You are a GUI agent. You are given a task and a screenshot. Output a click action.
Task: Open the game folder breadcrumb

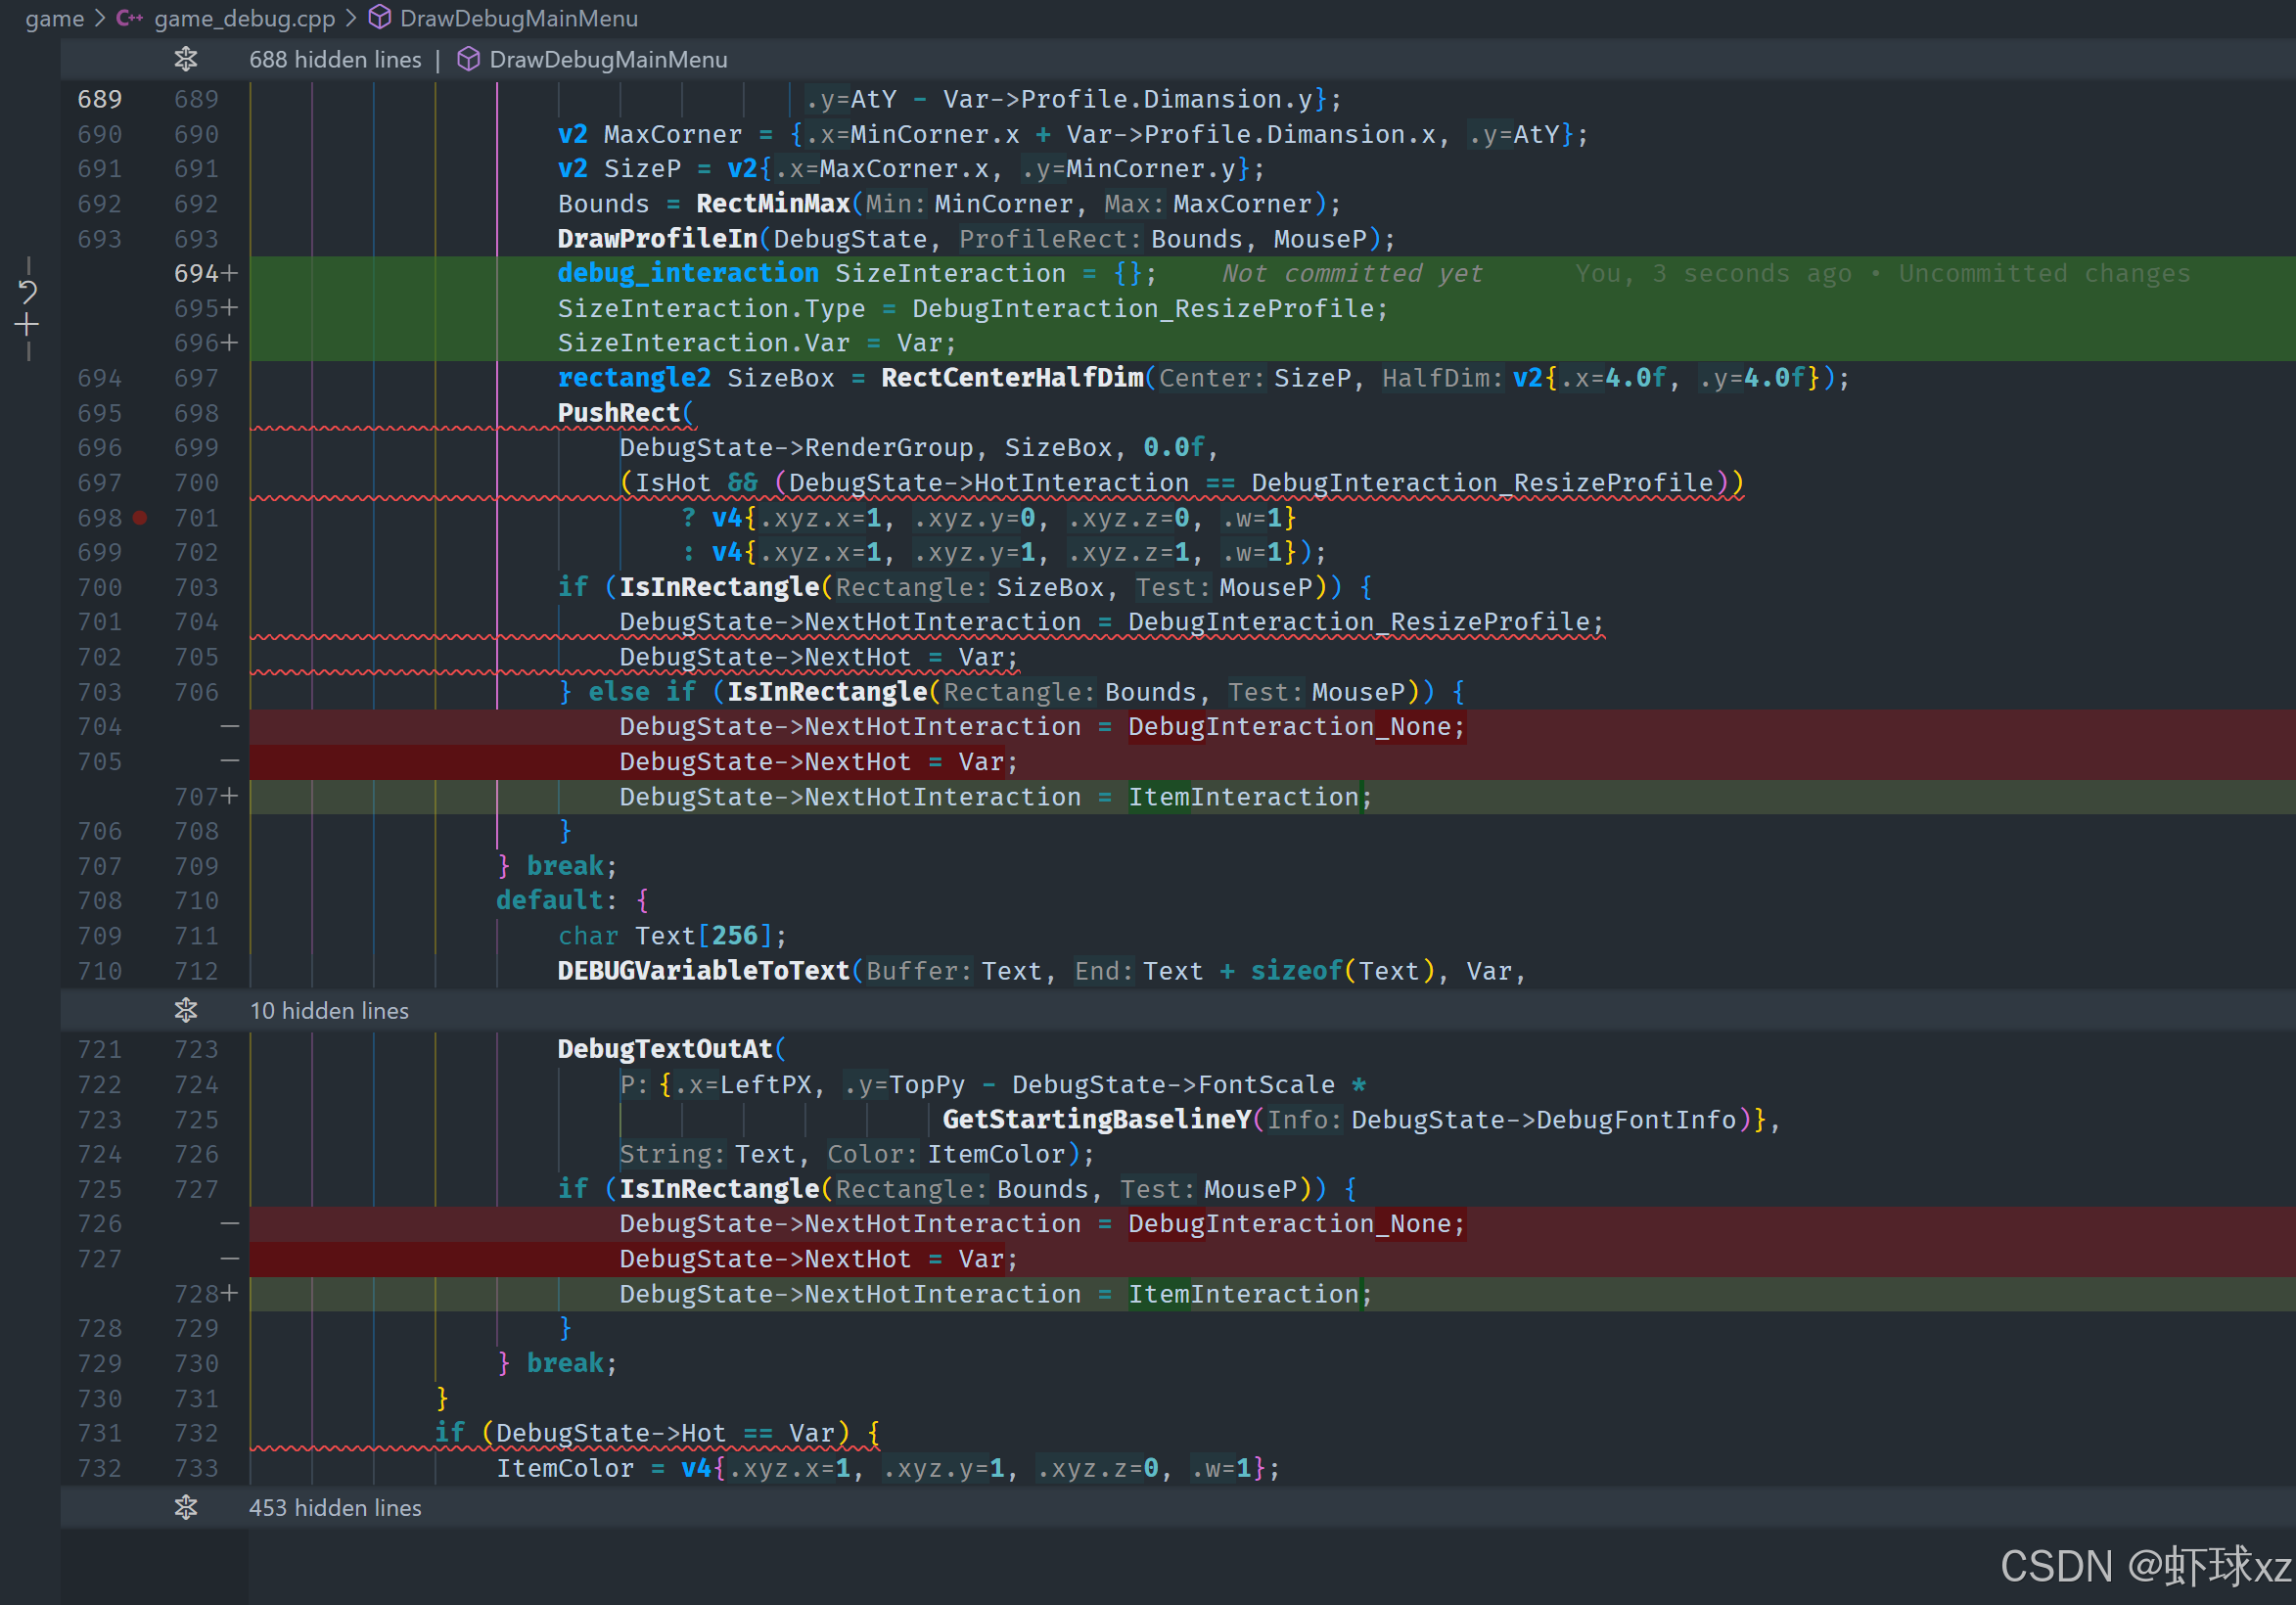pos(54,18)
